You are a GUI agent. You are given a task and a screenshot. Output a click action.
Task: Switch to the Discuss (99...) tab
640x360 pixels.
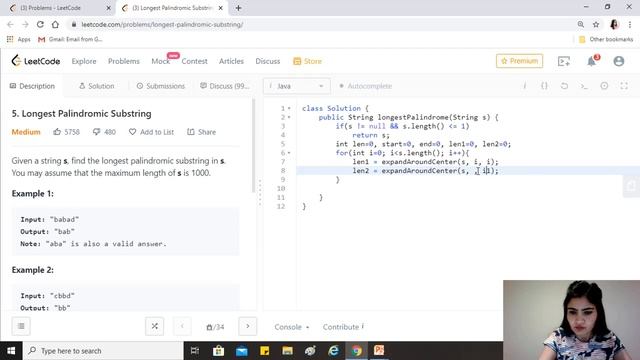[224, 86]
